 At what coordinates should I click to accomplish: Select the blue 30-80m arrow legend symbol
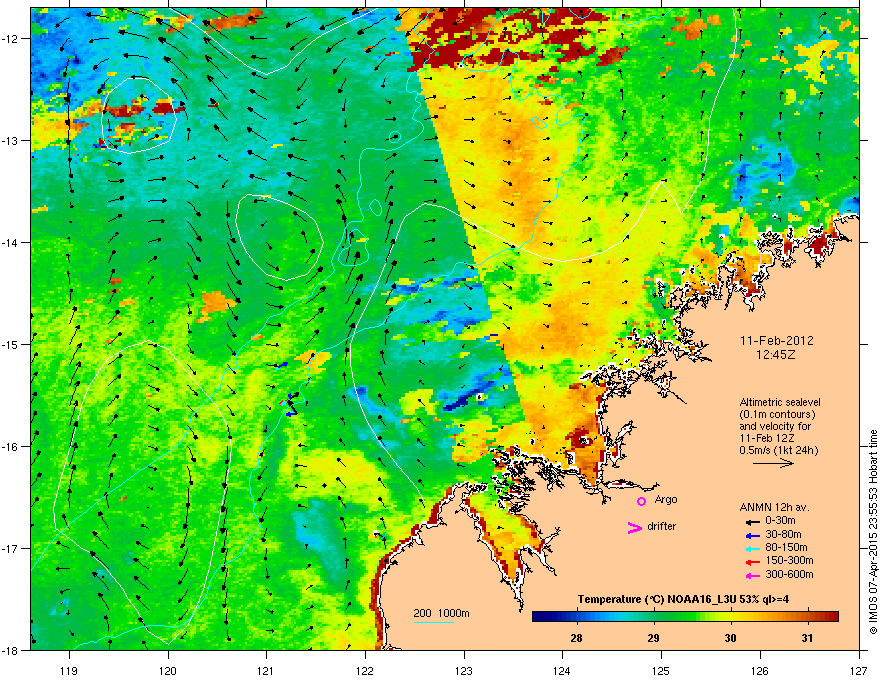pos(753,535)
